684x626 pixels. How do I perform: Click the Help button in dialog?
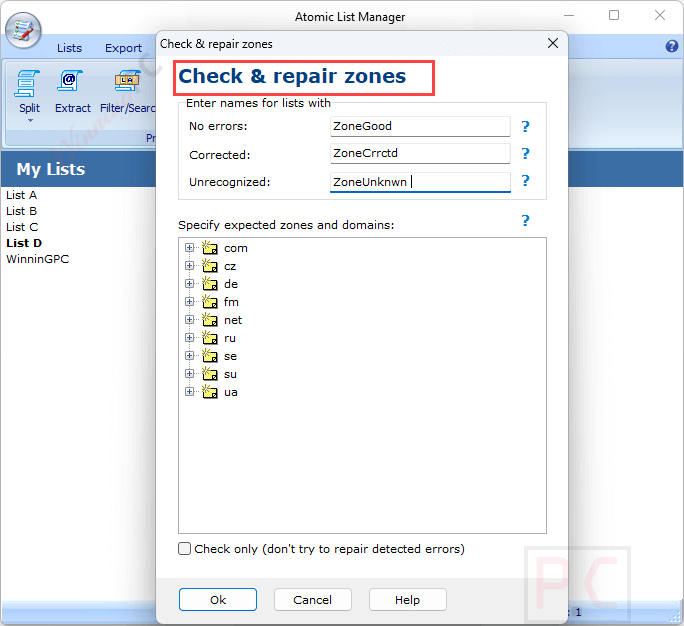[x=408, y=600]
